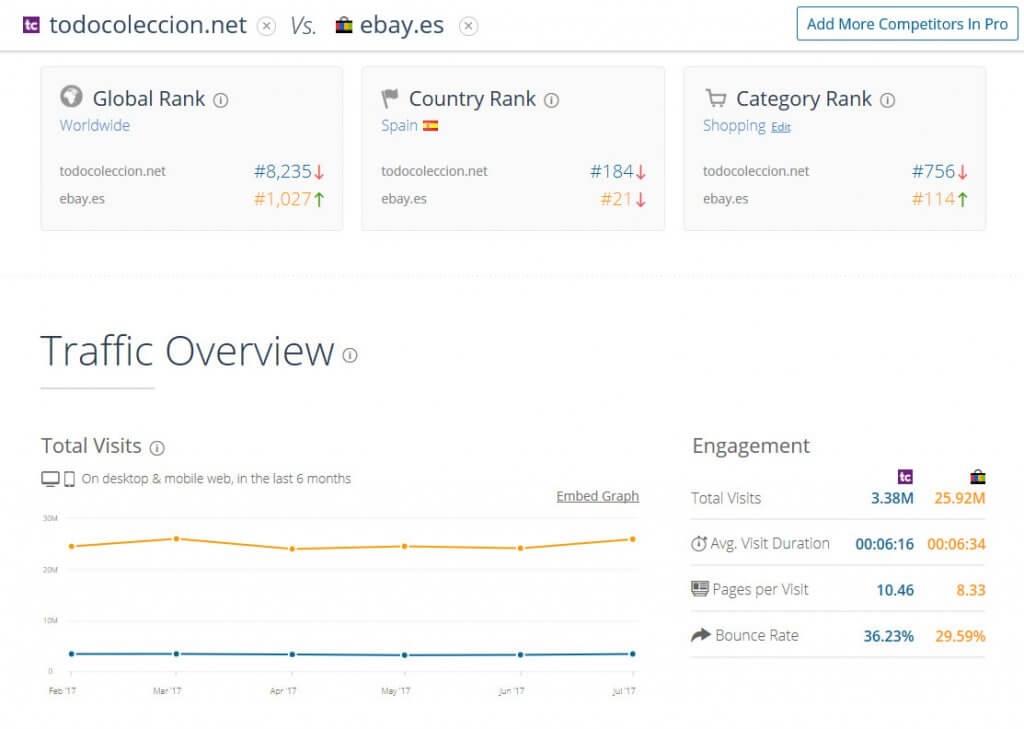Click the ebay.es logo icon in header
This screenshot has width=1024, height=729.
click(344, 25)
